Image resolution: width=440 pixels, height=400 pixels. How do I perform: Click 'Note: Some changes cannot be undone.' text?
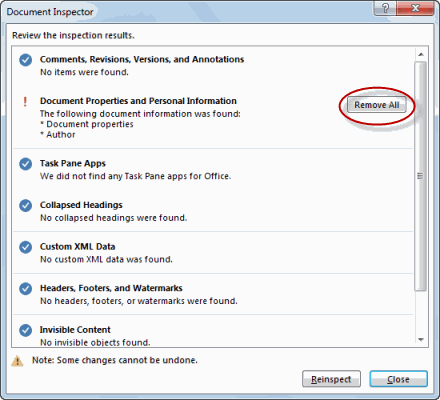tap(115, 360)
